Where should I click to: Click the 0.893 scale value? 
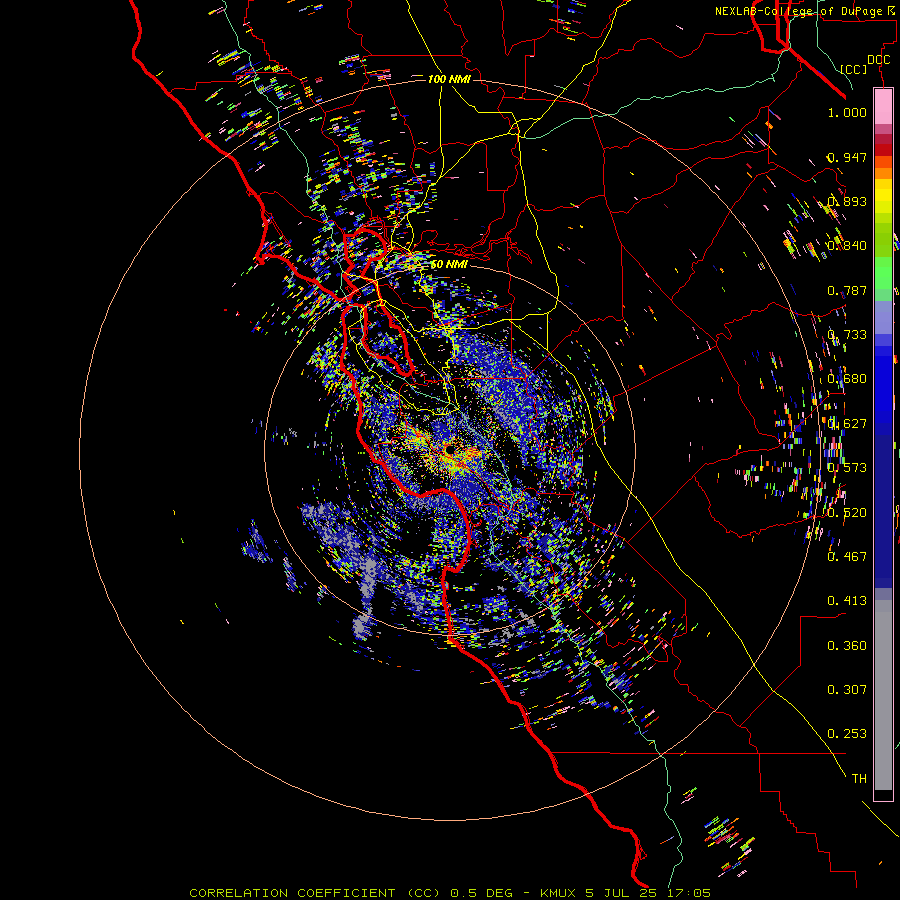click(x=847, y=201)
